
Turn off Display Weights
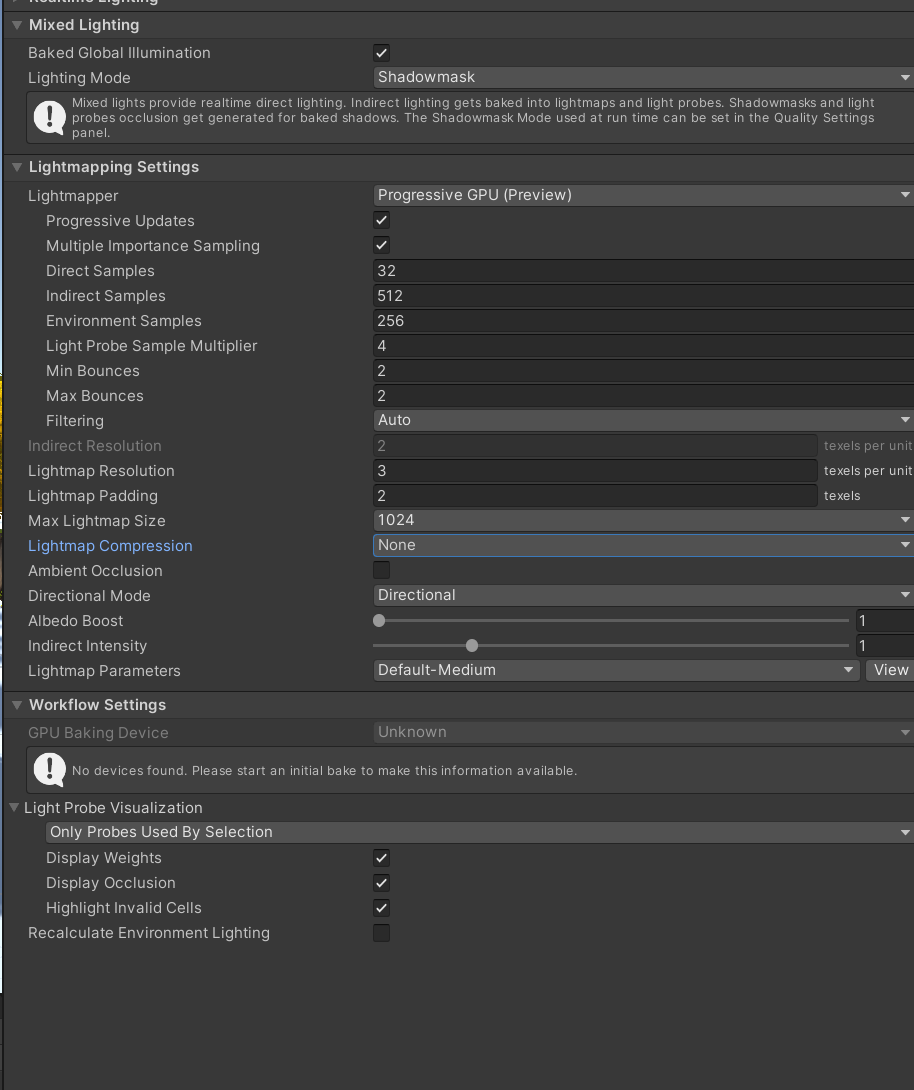click(381, 858)
